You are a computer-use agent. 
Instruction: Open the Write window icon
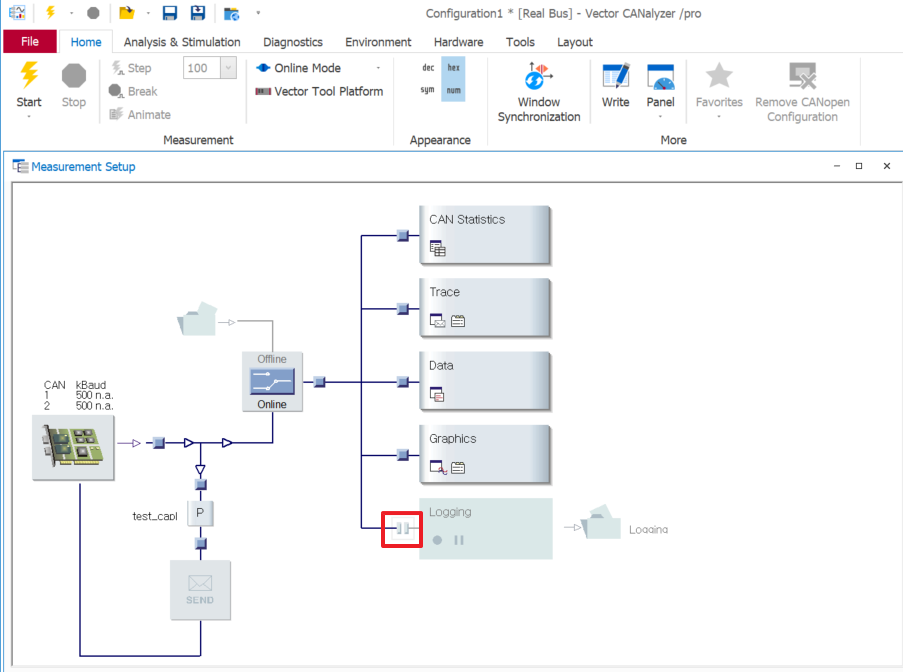[x=616, y=76]
